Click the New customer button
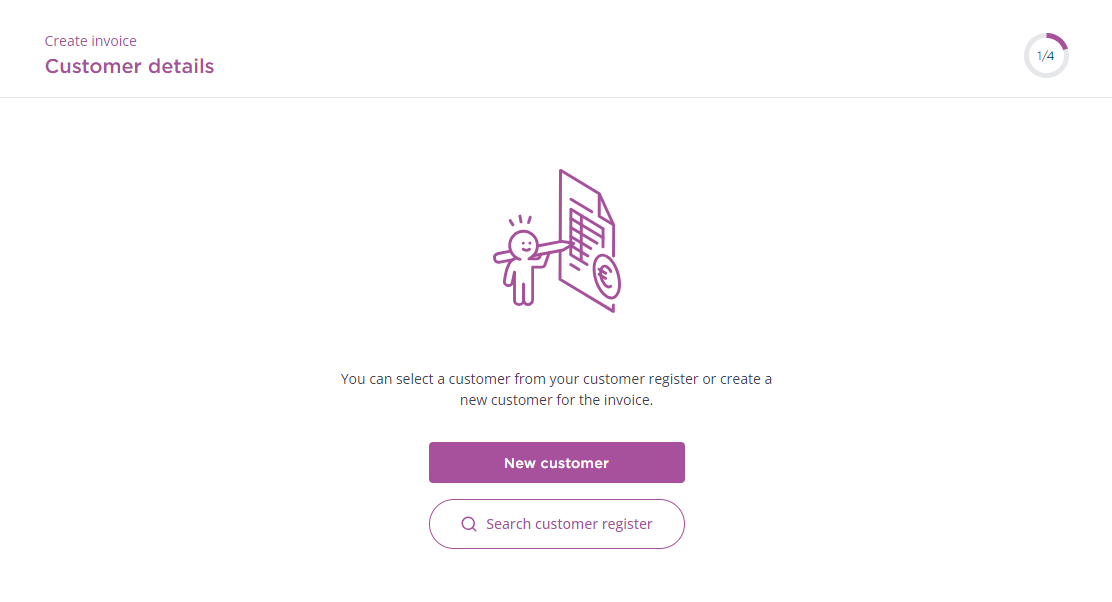This screenshot has width=1112, height=602. (557, 462)
